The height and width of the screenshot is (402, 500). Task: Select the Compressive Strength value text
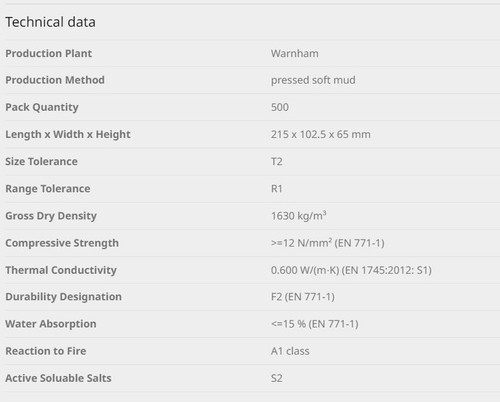tap(328, 243)
